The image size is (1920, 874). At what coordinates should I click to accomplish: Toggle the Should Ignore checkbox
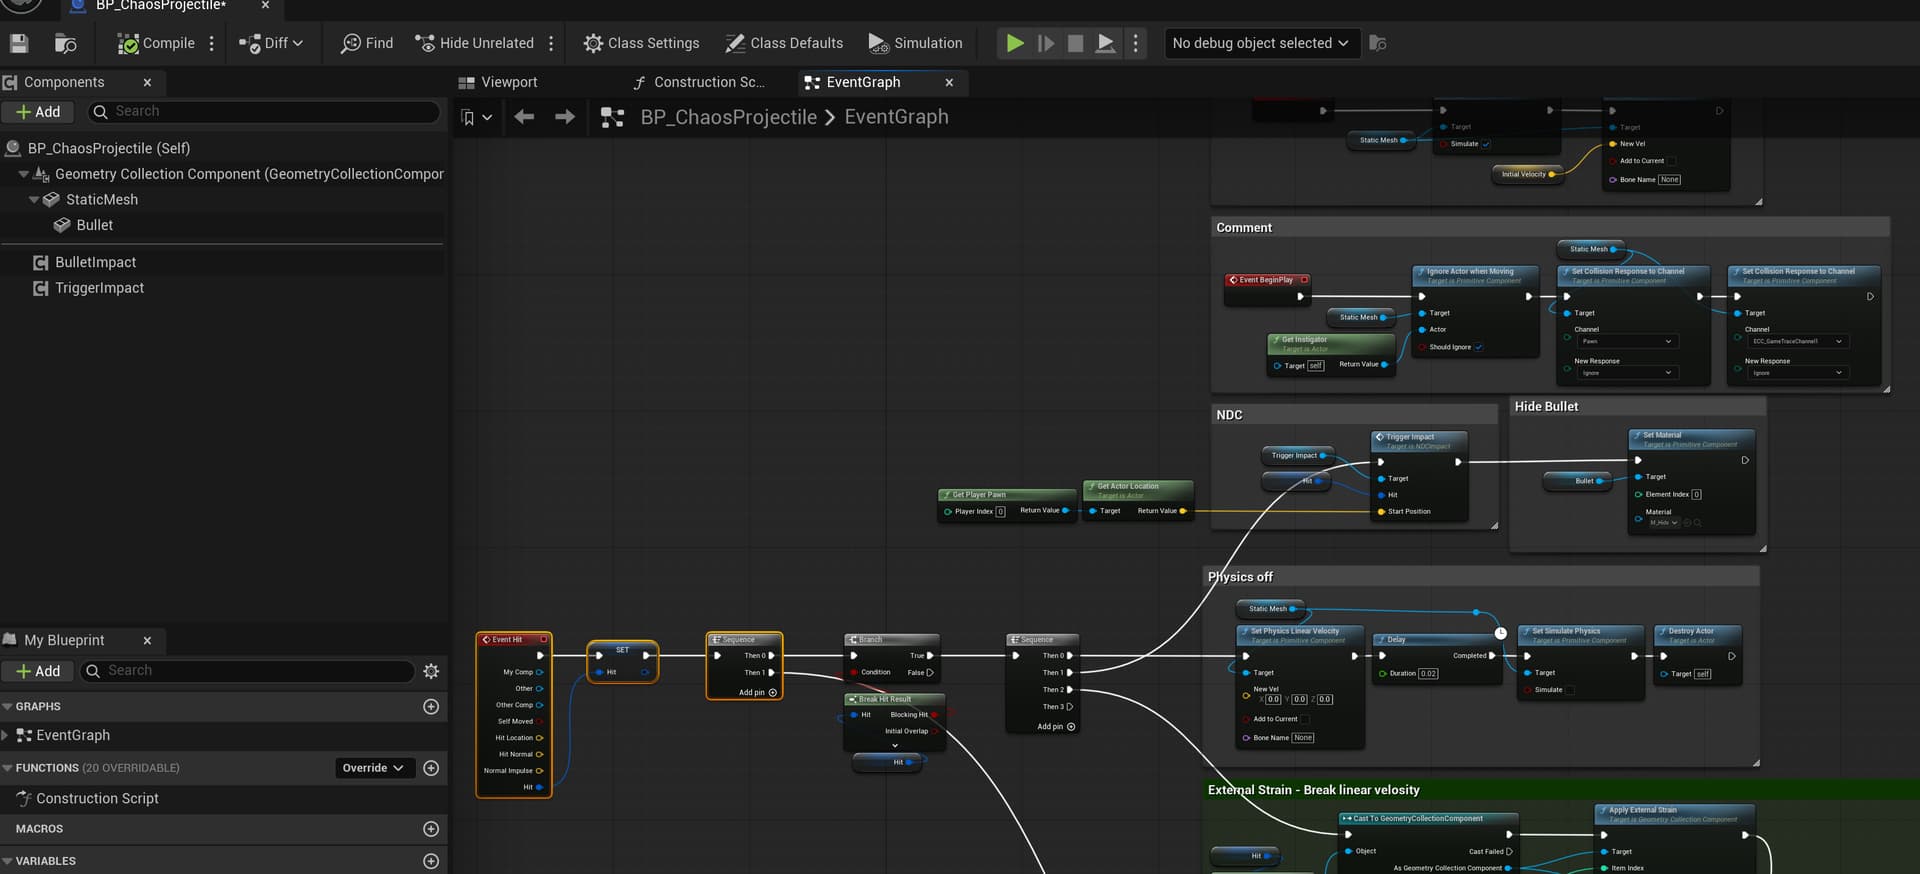tap(1478, 347)
